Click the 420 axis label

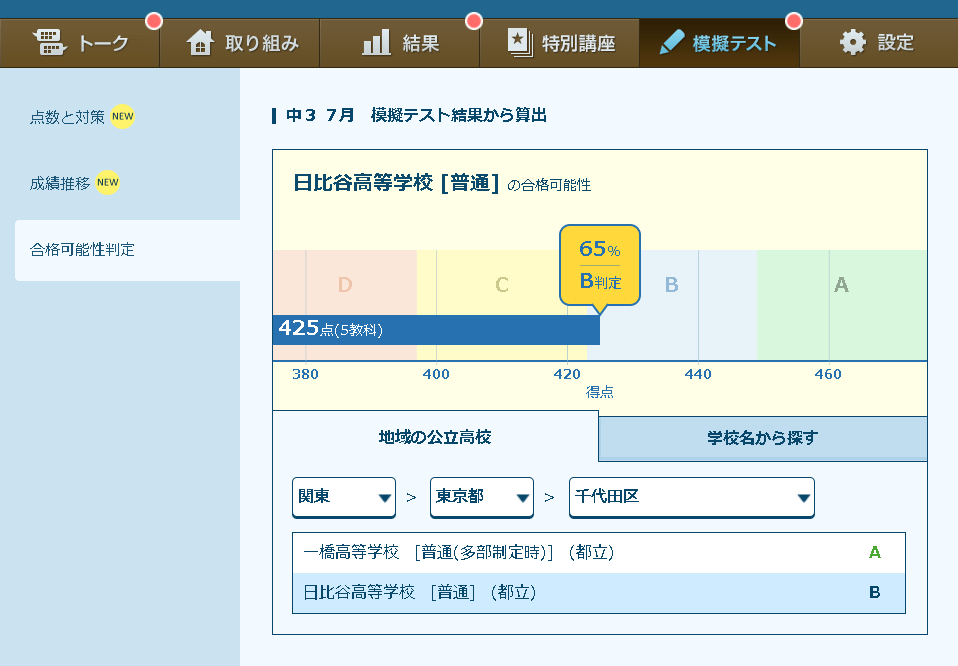coord(567,374)
